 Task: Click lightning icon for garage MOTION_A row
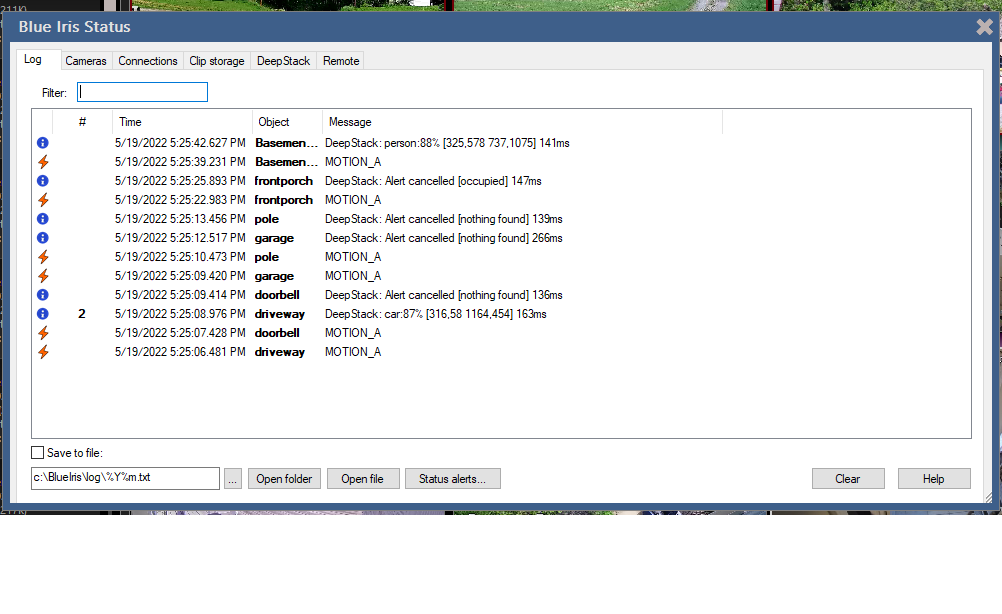(x=43, y=276)
